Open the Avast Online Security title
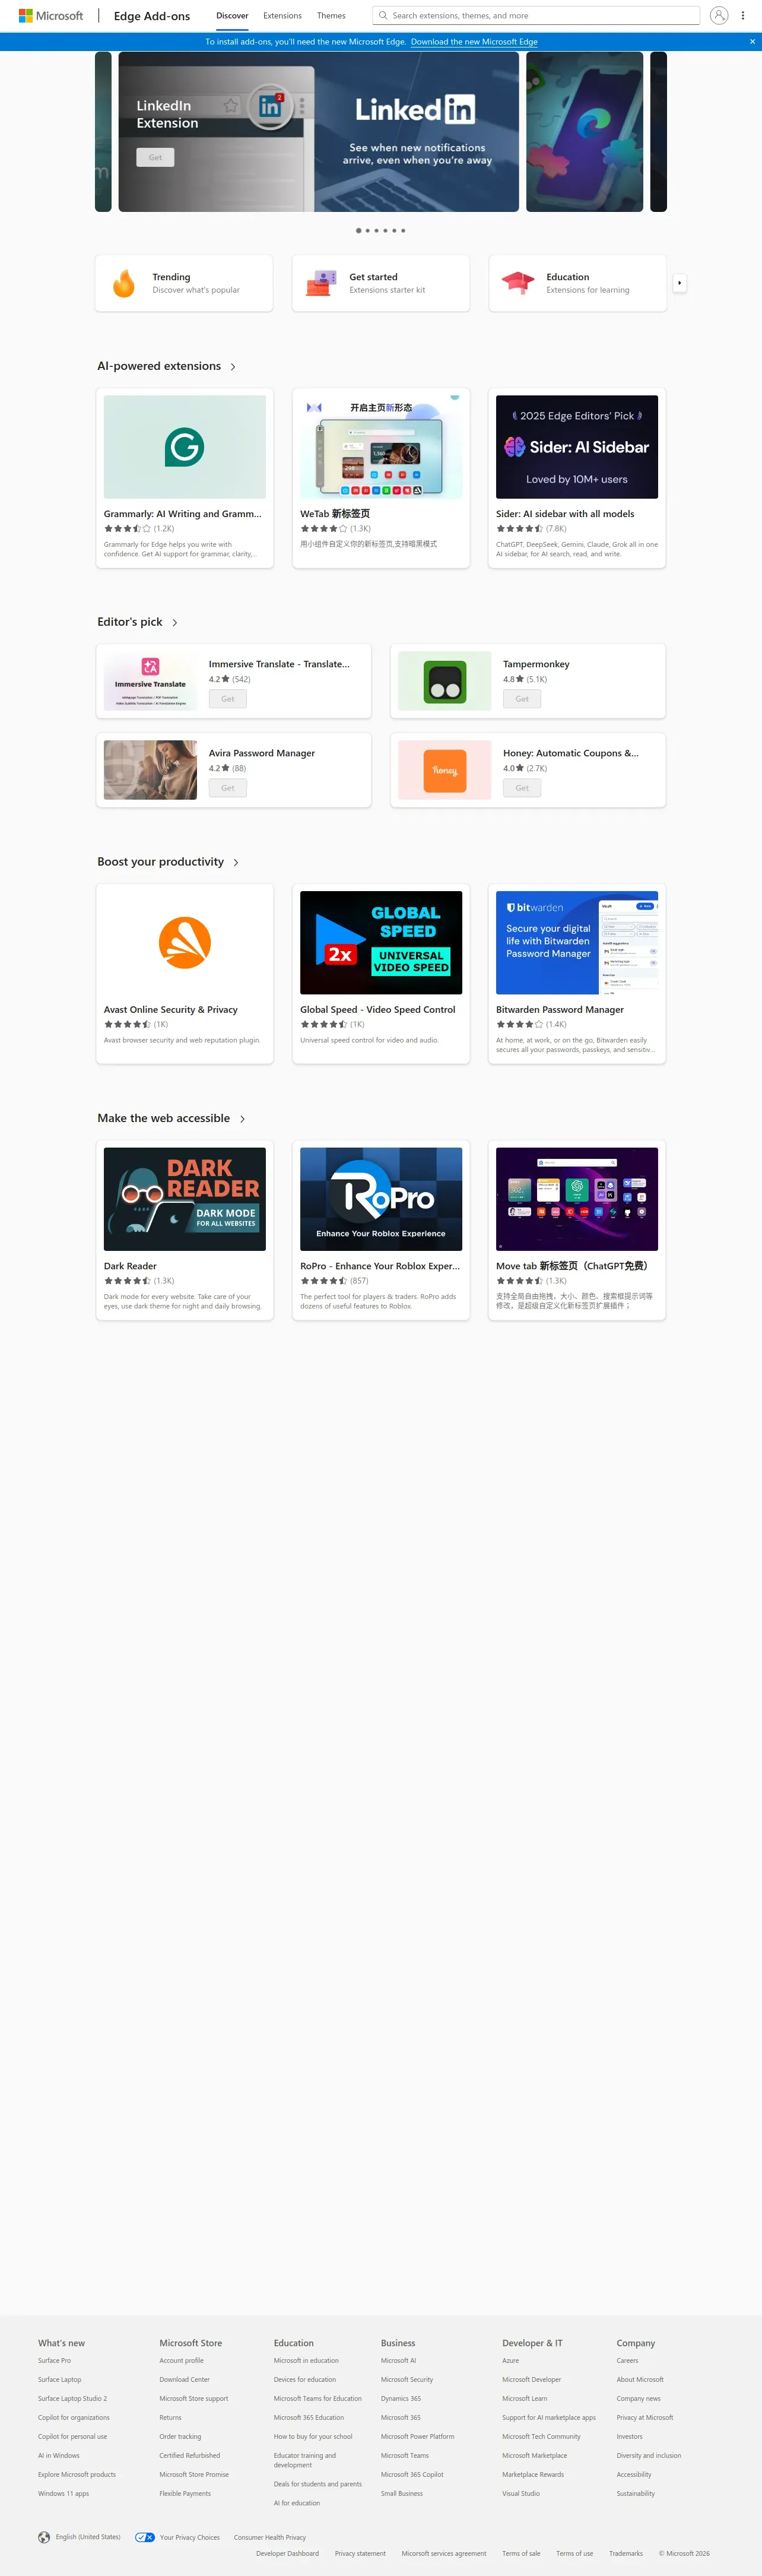 pyautogui.click(x=171, y=1010)
